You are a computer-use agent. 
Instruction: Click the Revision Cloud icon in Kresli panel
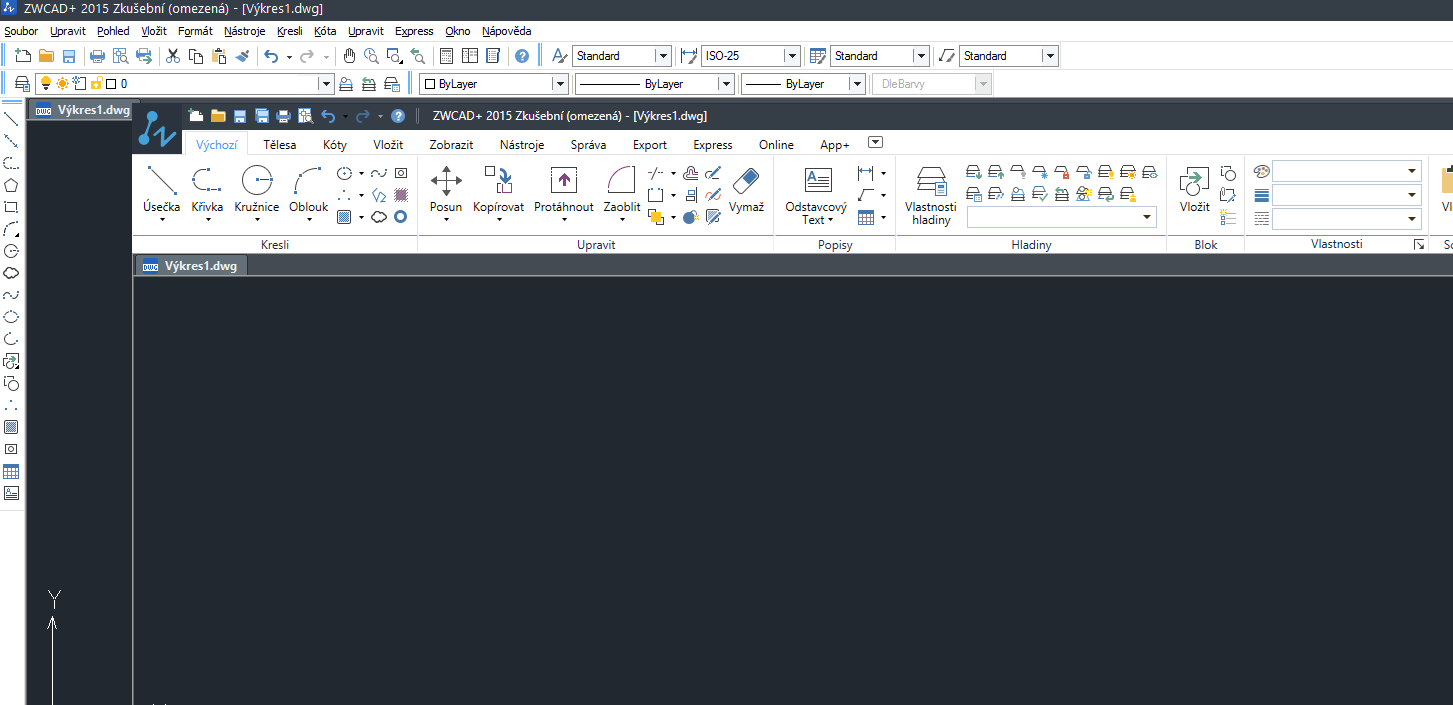[379, 216]
